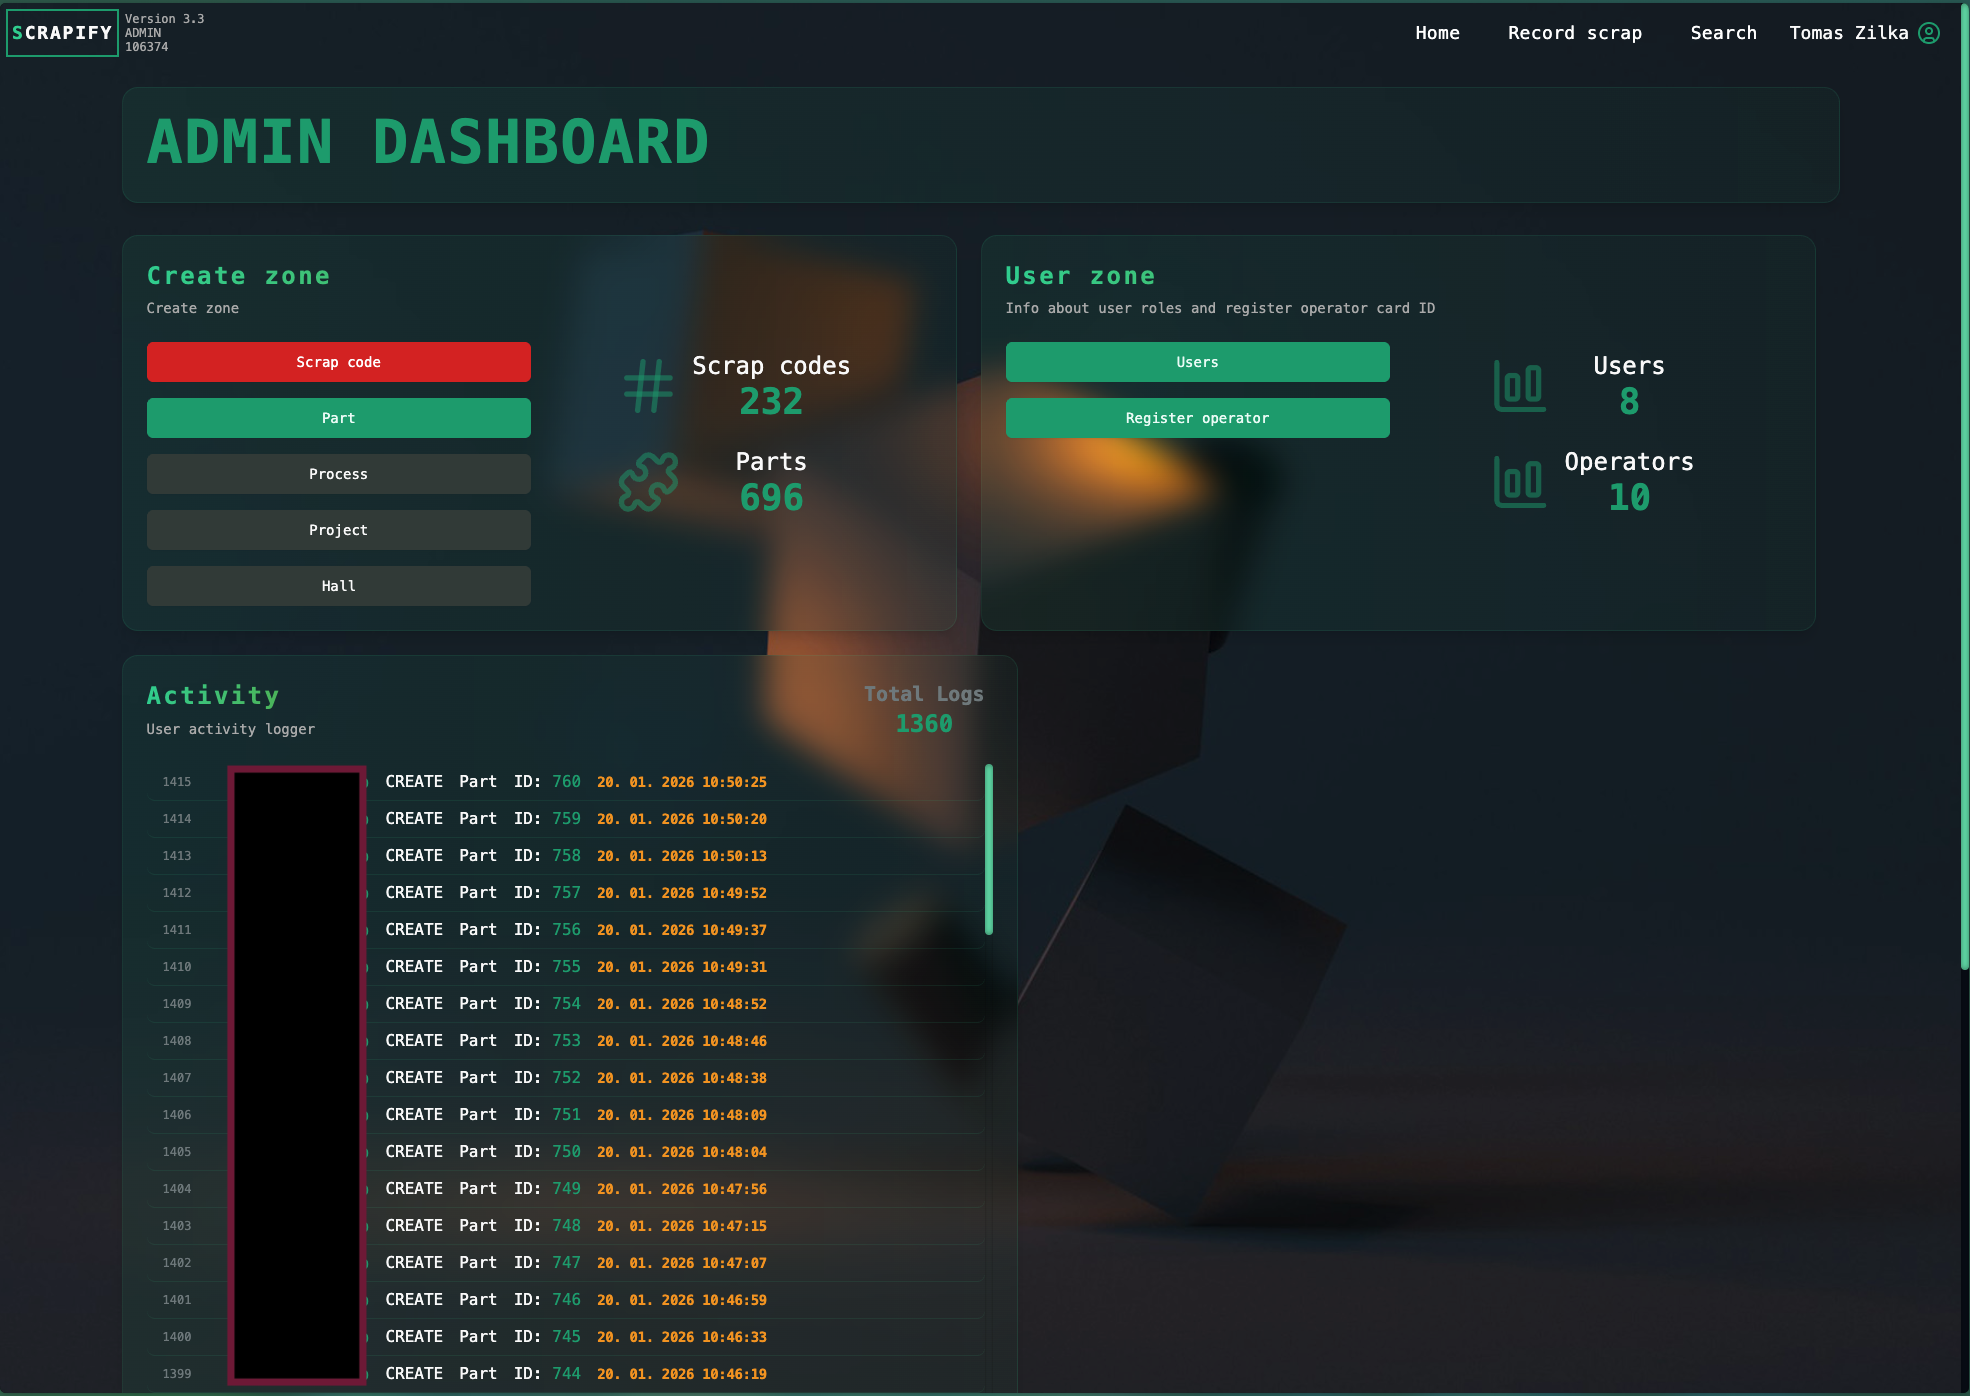Click the Parts count 696
The image size is (1970, 1396).
(771, 498)
